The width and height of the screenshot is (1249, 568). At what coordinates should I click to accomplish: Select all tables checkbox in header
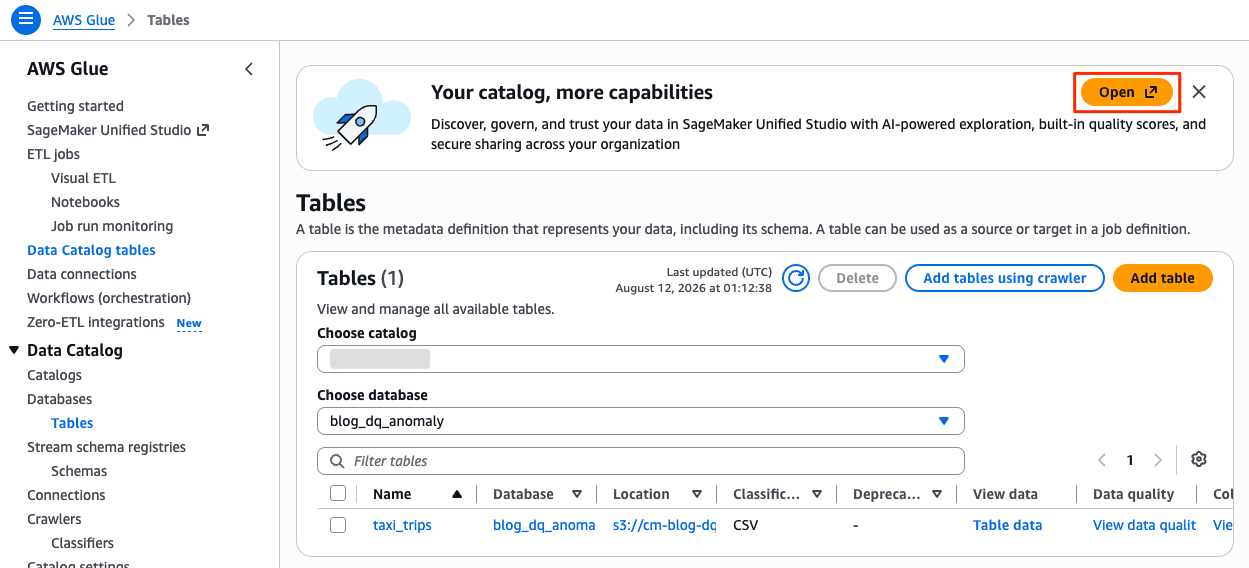338,493
